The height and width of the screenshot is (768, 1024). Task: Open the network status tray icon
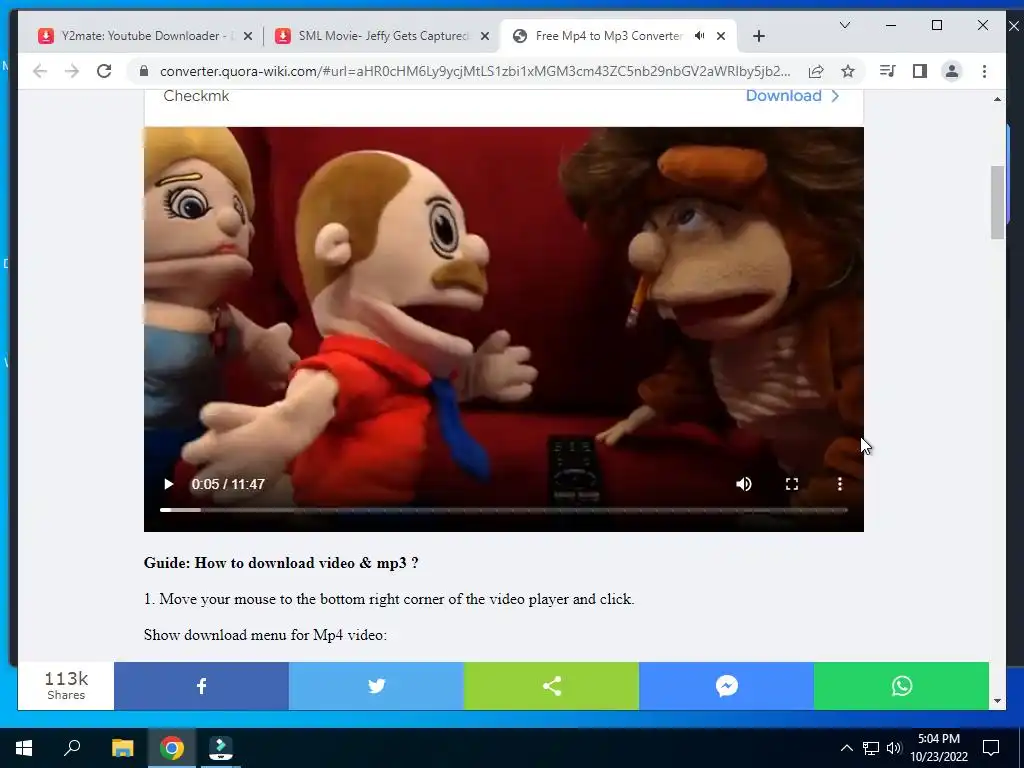(x=871, y=748)
